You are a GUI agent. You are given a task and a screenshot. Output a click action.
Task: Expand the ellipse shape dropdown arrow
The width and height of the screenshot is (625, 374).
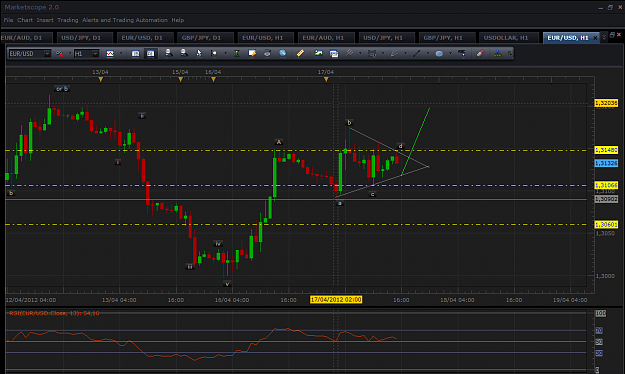point(450,53)
